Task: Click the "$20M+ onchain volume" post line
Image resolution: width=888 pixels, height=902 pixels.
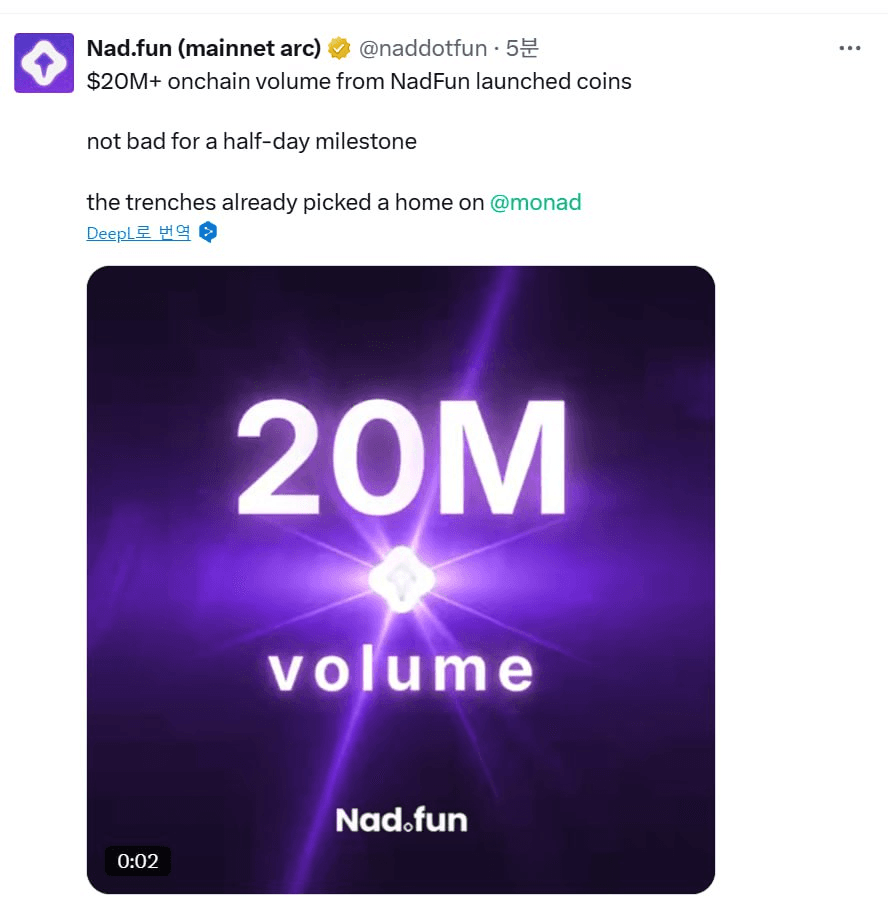Action: tap(359, 82)
